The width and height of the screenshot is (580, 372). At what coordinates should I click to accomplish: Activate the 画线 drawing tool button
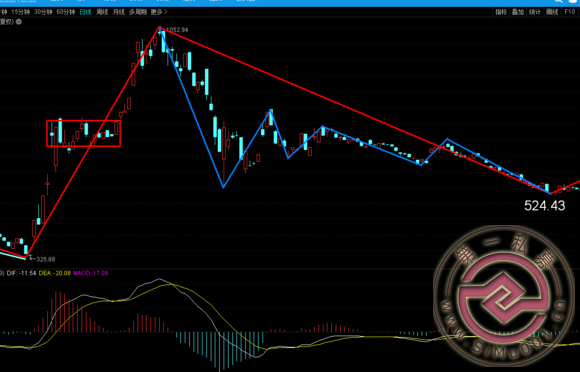(552, 12)
